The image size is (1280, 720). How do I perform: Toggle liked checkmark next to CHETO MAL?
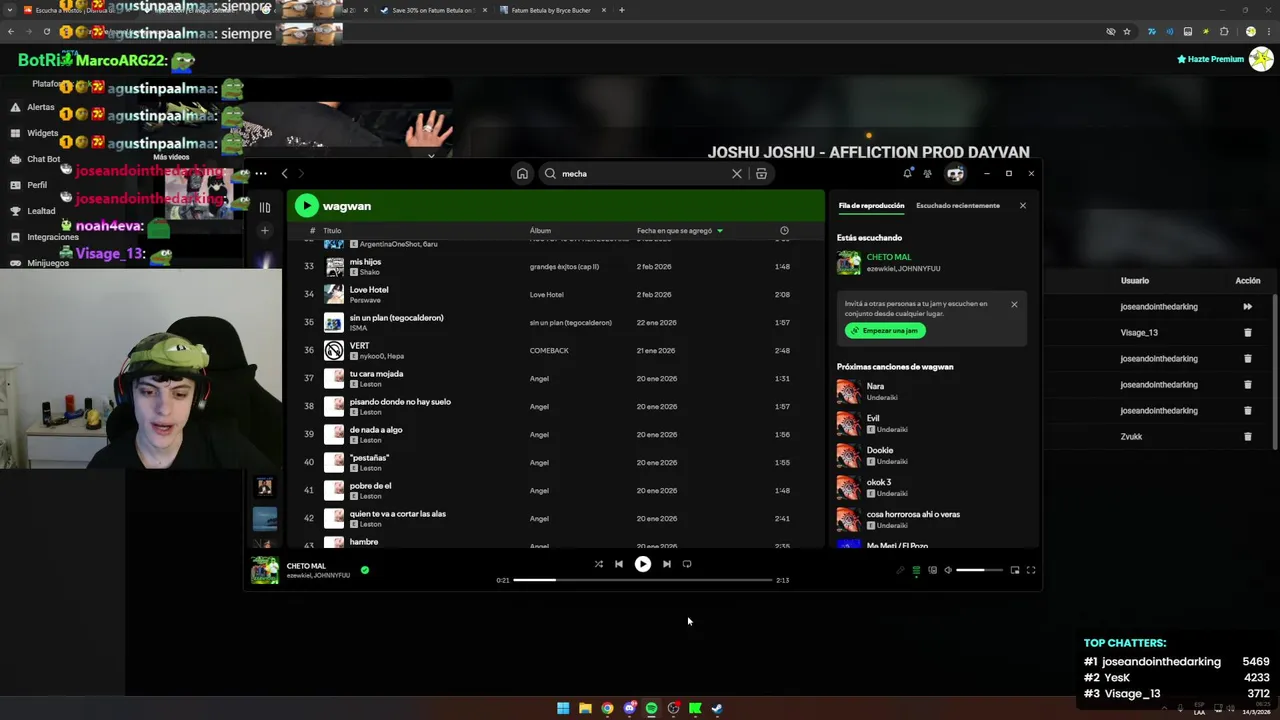(x=365, y=570)
